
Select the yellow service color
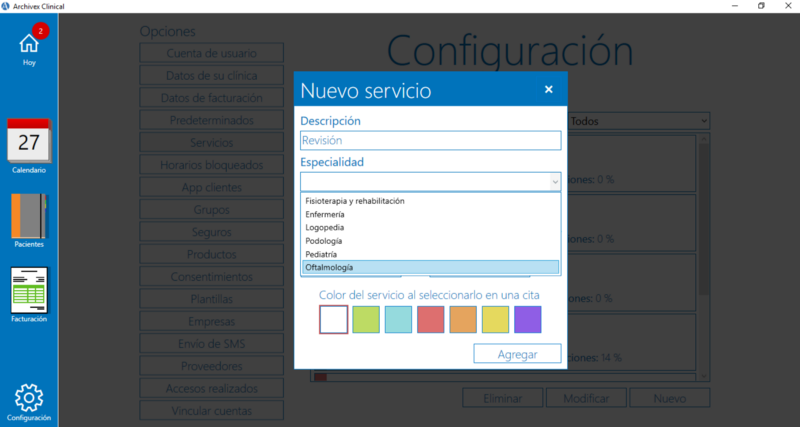pyautogui.click(x=495, y=319)
